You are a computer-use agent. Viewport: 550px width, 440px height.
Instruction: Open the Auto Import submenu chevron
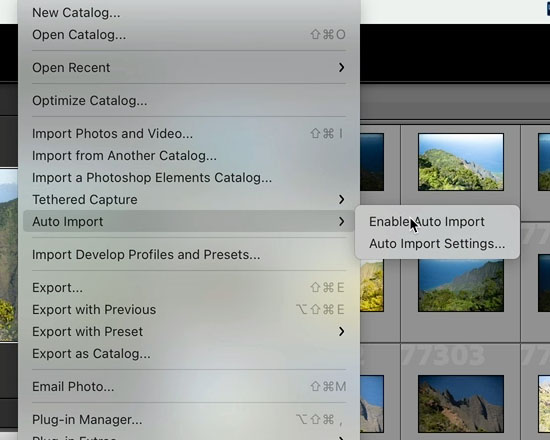tap(341, 221)
